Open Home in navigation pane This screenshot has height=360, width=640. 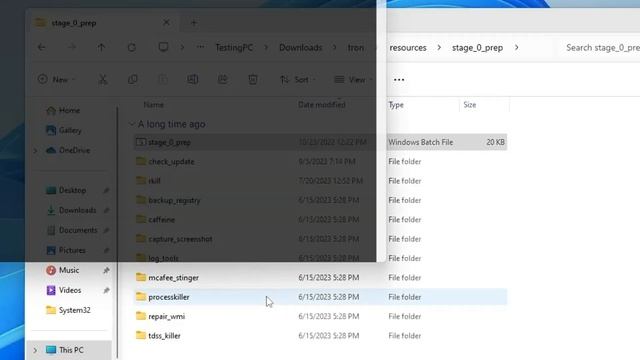click(x=63, y=111)
